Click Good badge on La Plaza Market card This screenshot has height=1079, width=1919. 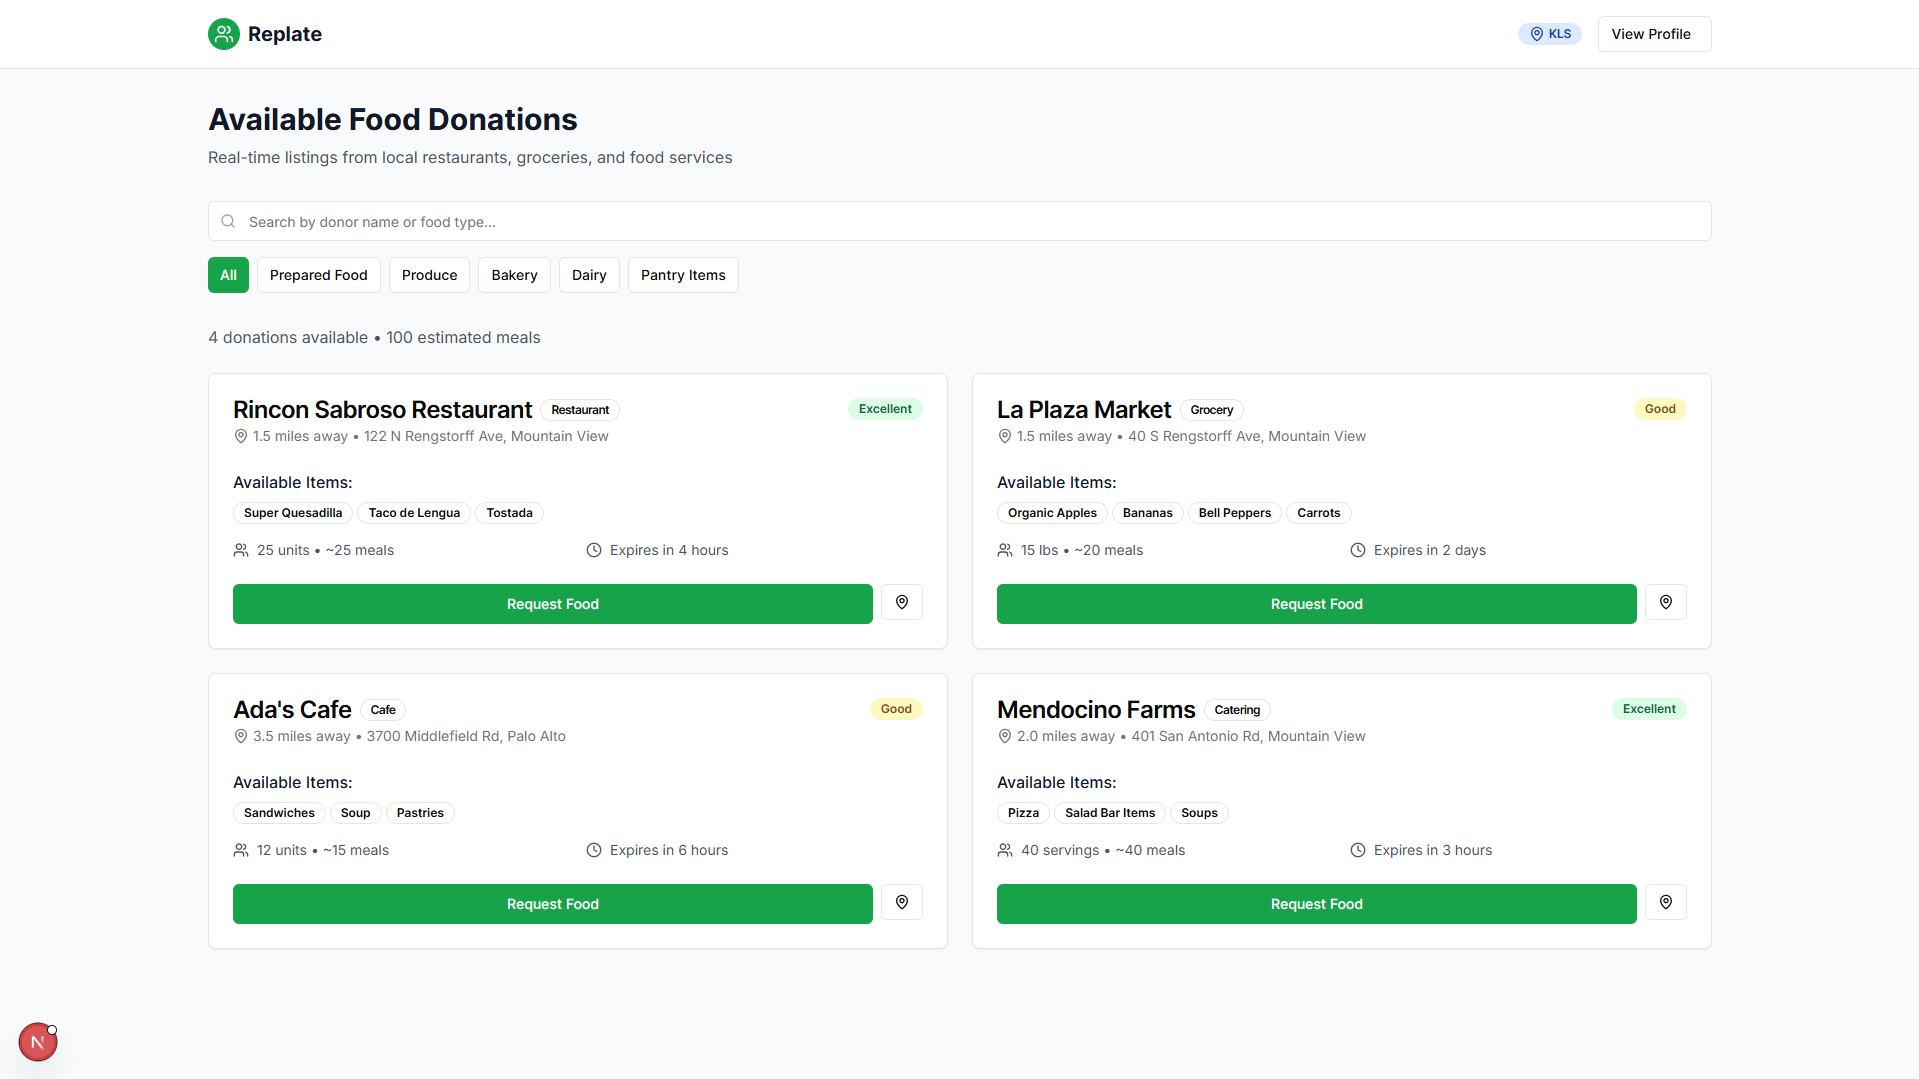coord(1660,409)
